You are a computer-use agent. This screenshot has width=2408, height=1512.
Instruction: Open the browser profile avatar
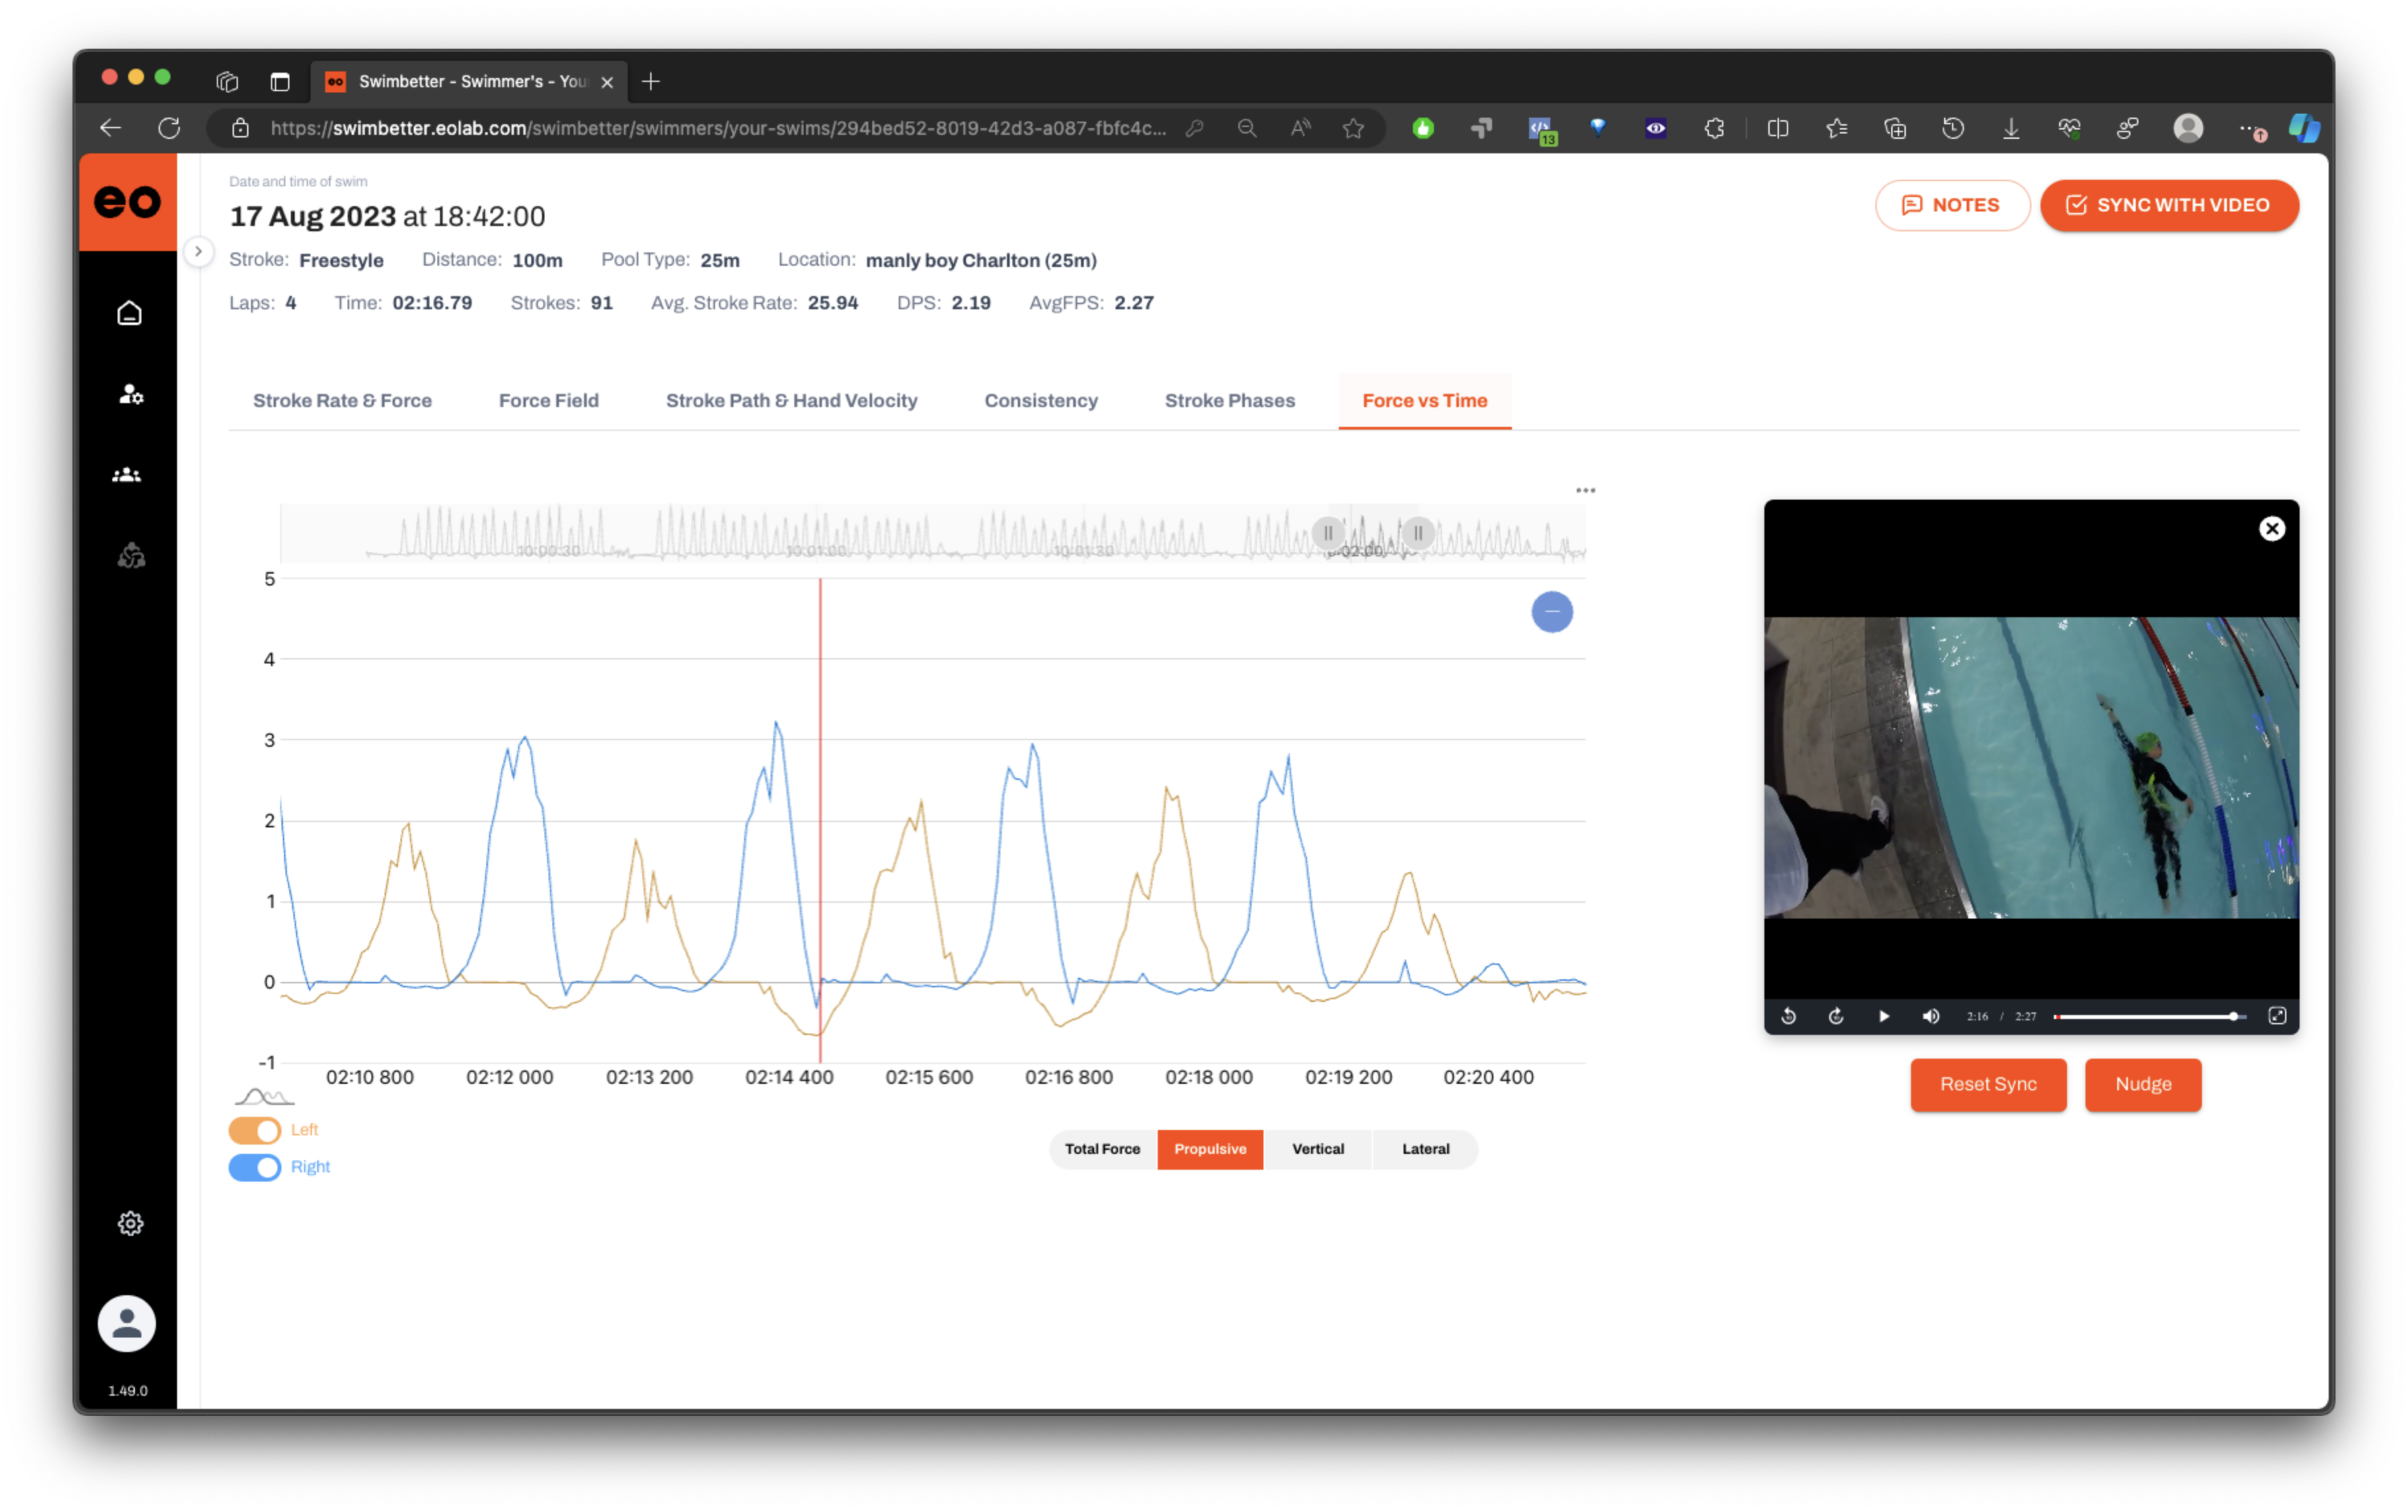tap(2188, 128)
